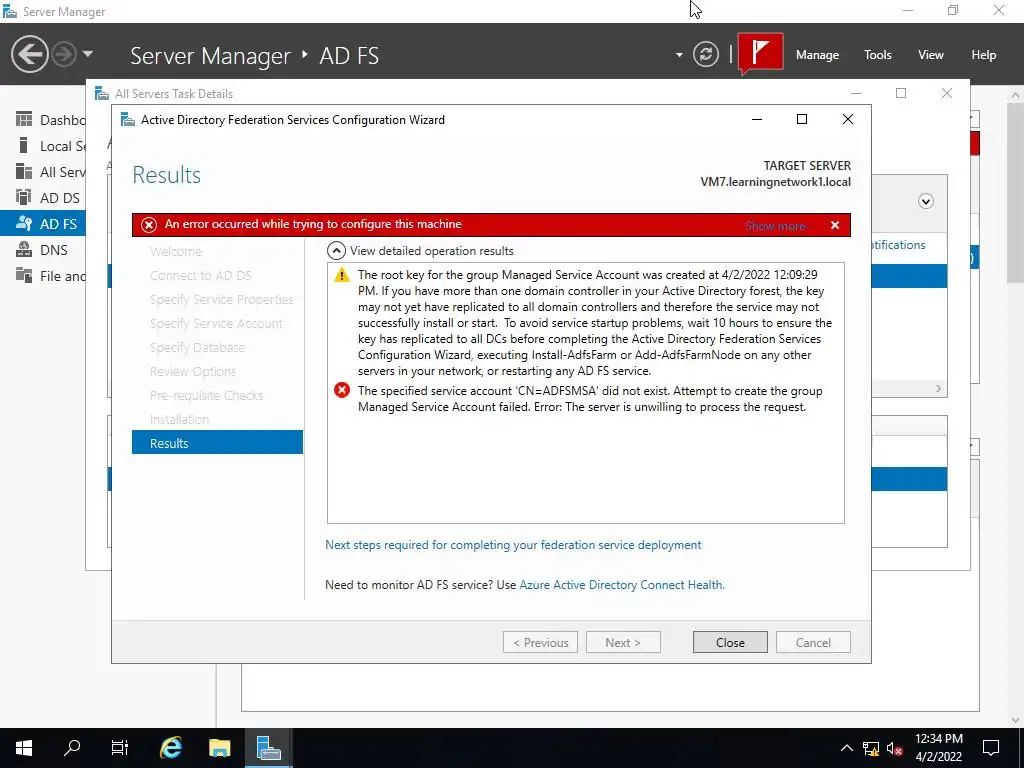Click the refresh icon in Server Manager
Screen dimensions: 1024x768
(x=705, y=54)
